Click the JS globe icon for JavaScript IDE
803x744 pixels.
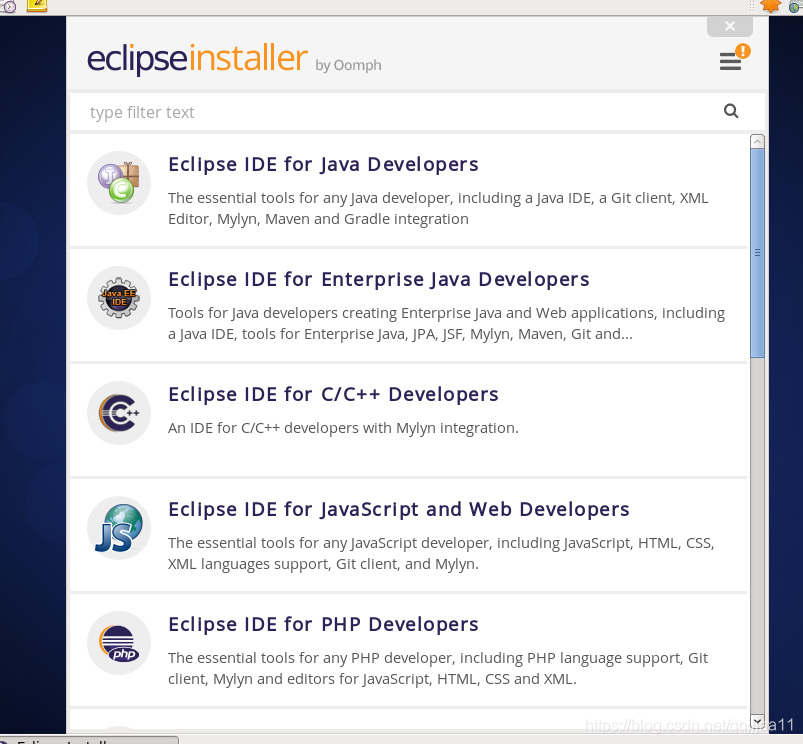click(x=118, y=527)
